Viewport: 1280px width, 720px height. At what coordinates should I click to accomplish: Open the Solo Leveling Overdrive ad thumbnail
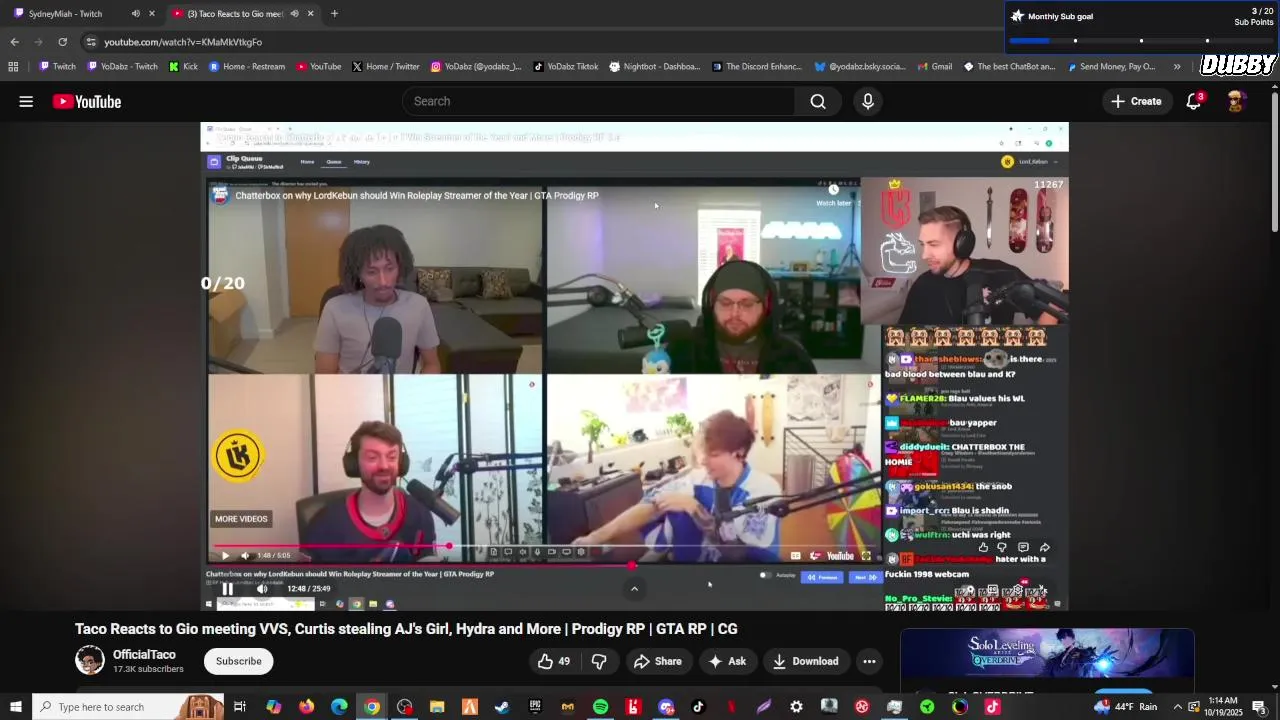(1047, 654)
